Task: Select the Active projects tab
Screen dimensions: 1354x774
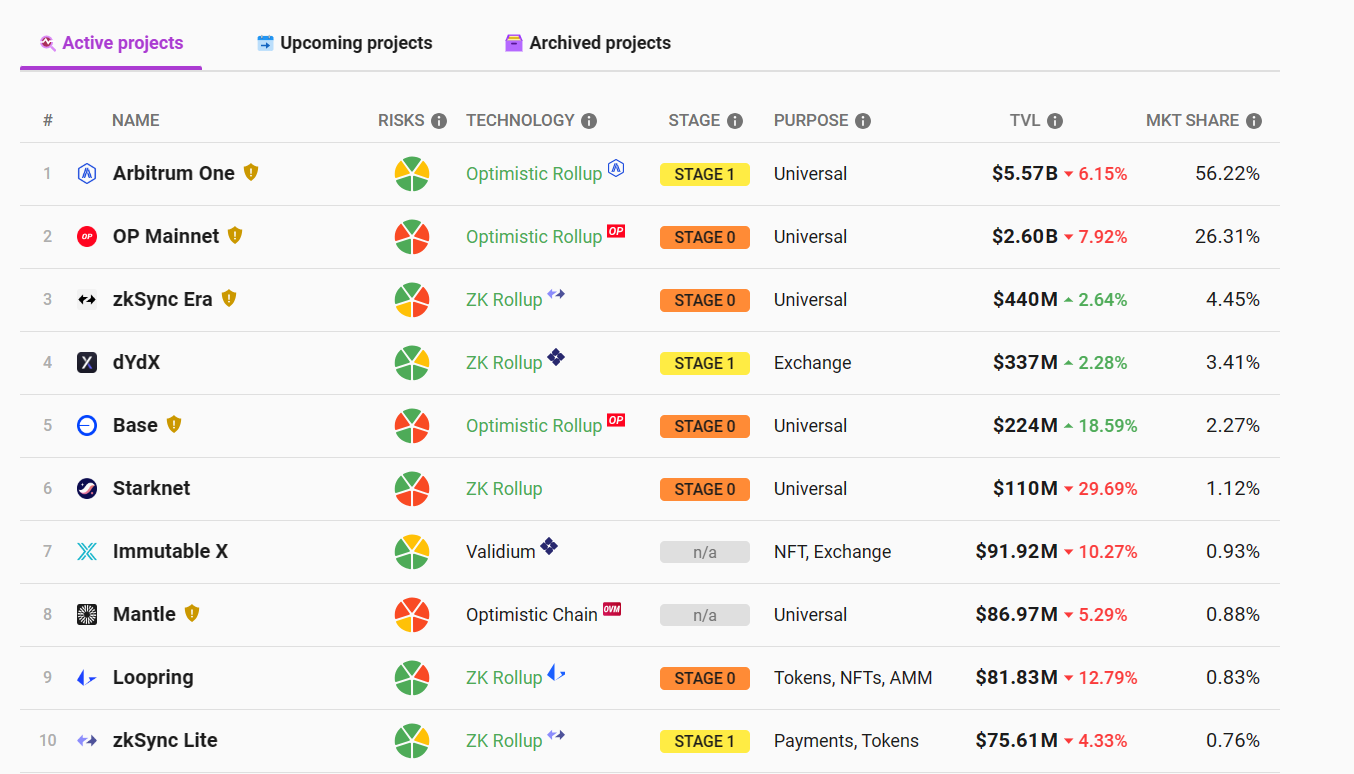Action: point(111,43)
